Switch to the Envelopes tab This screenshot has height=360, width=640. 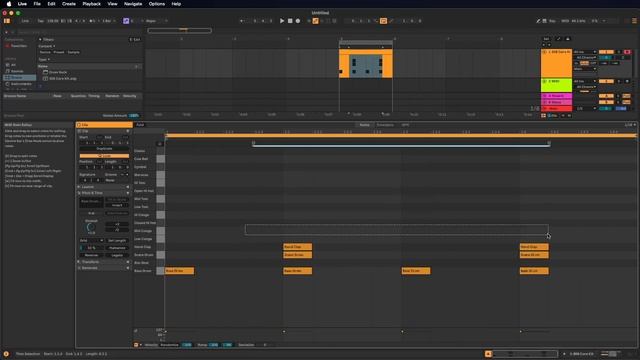pos(385,125)
